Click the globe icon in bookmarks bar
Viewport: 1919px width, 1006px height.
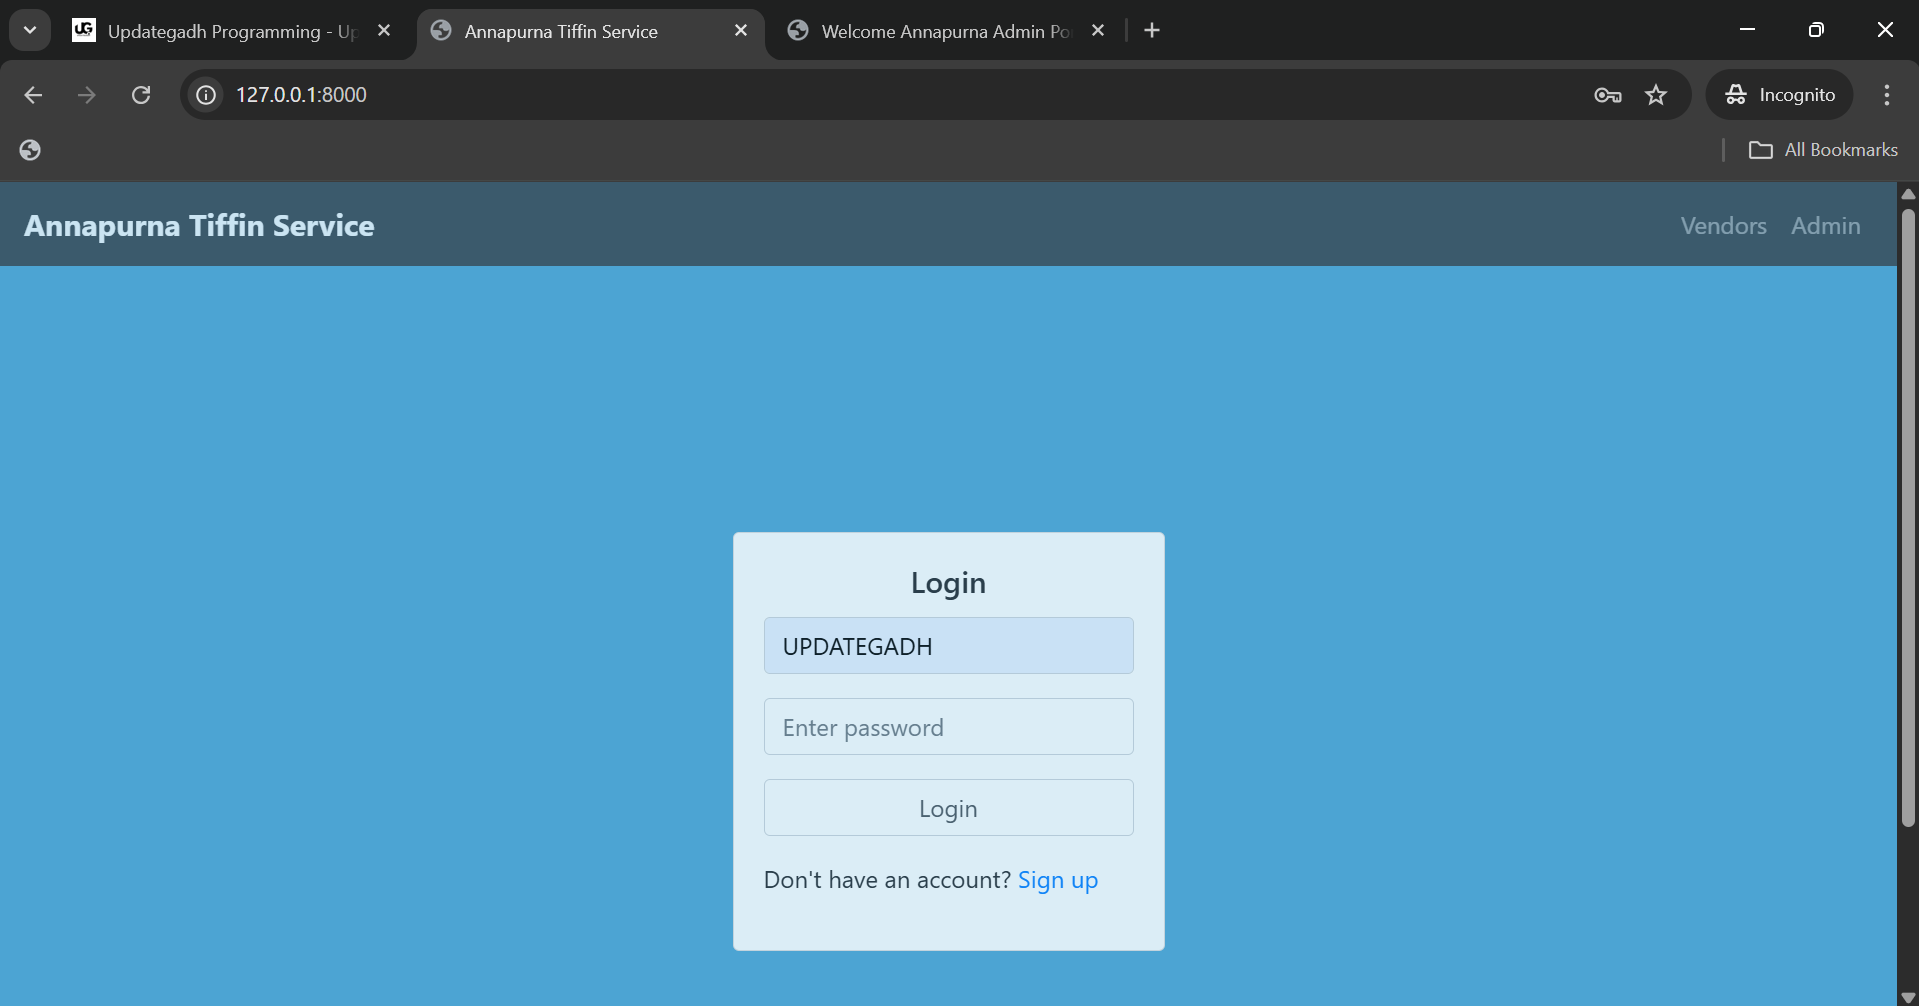pyautogui.click(x=30, y=150)
